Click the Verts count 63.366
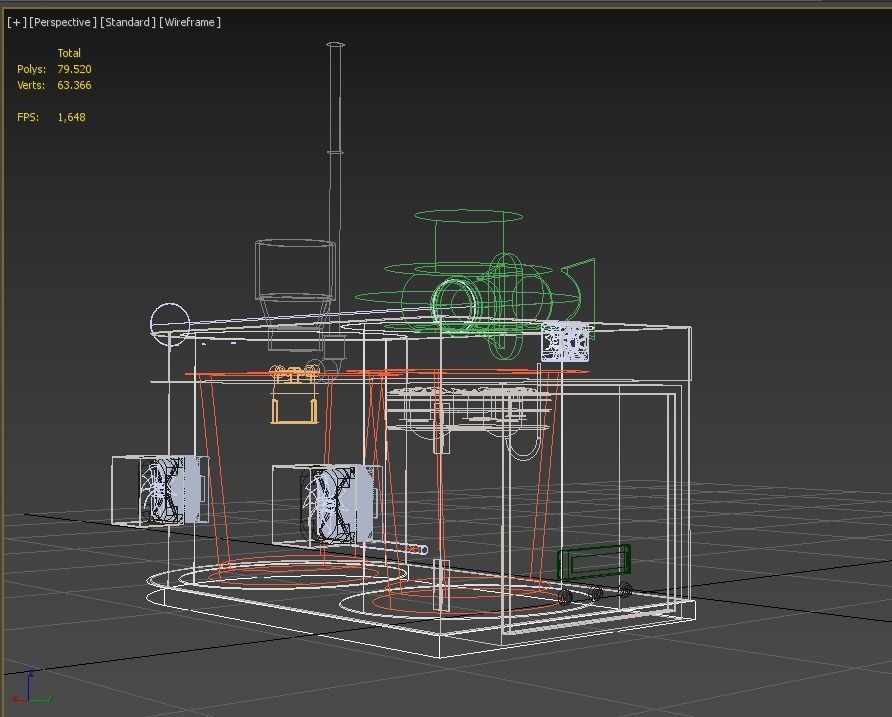The height and width of the screenshot is (717, 892). (x=74, y=85)
